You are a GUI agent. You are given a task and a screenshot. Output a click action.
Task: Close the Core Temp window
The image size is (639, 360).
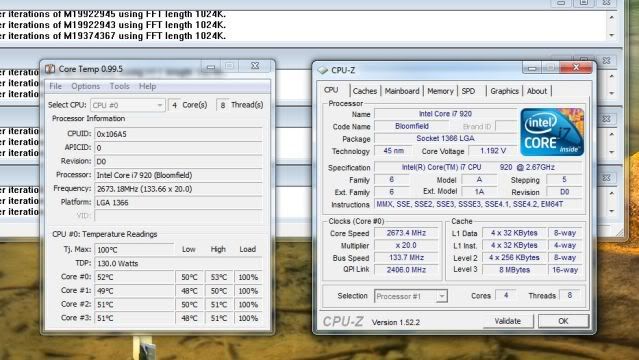(x=255, y=66)
